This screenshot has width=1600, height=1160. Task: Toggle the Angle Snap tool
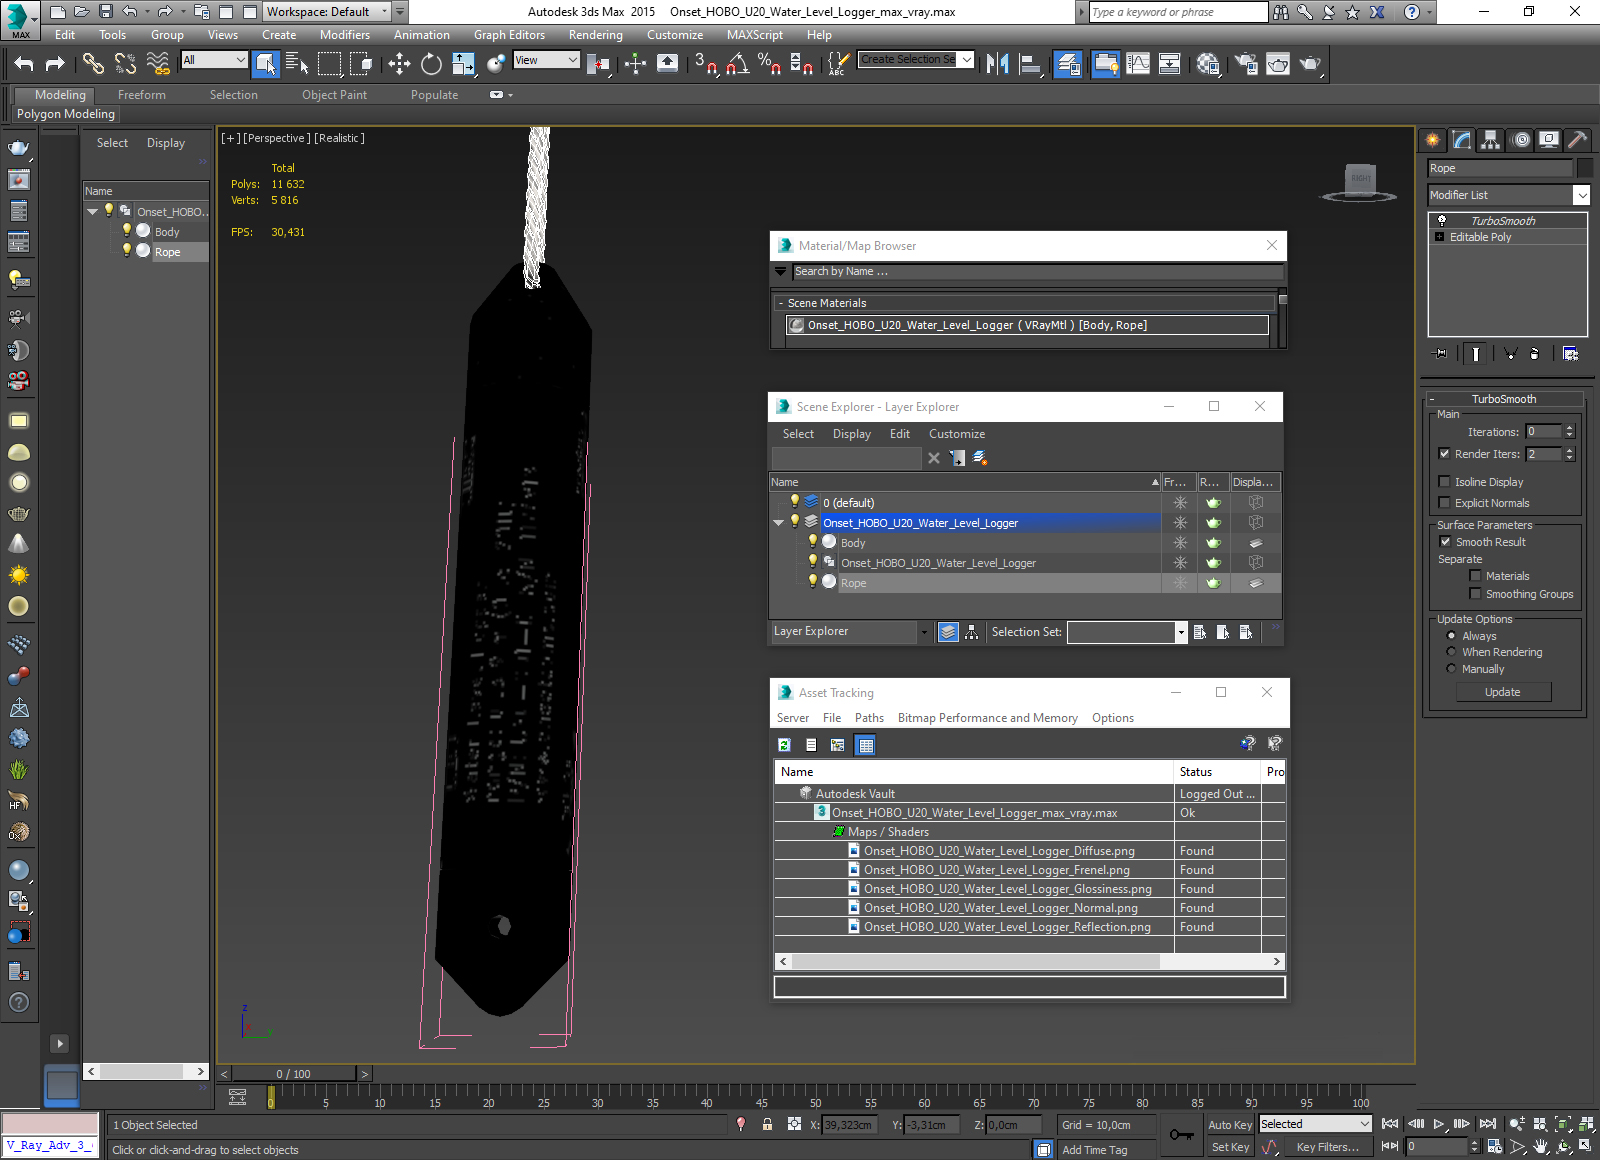click(x=738, y=64)
